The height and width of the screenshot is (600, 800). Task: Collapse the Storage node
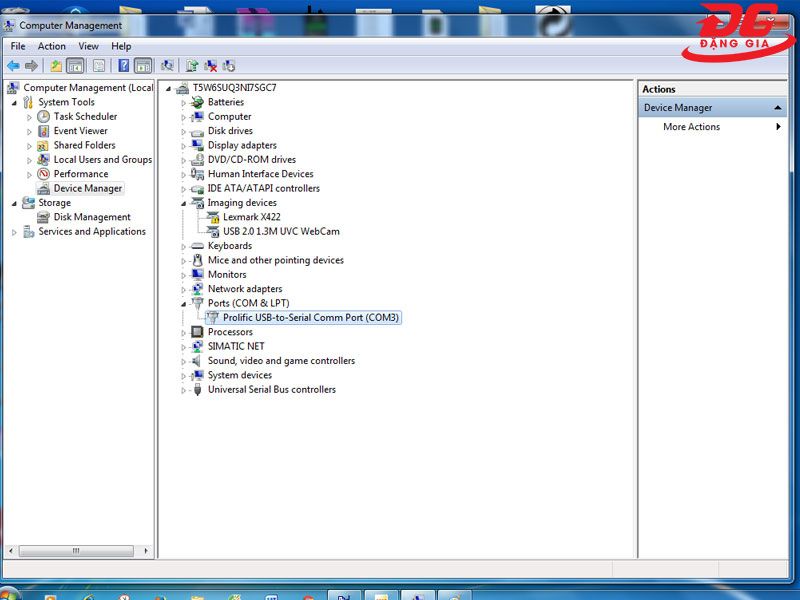[14, 203]
